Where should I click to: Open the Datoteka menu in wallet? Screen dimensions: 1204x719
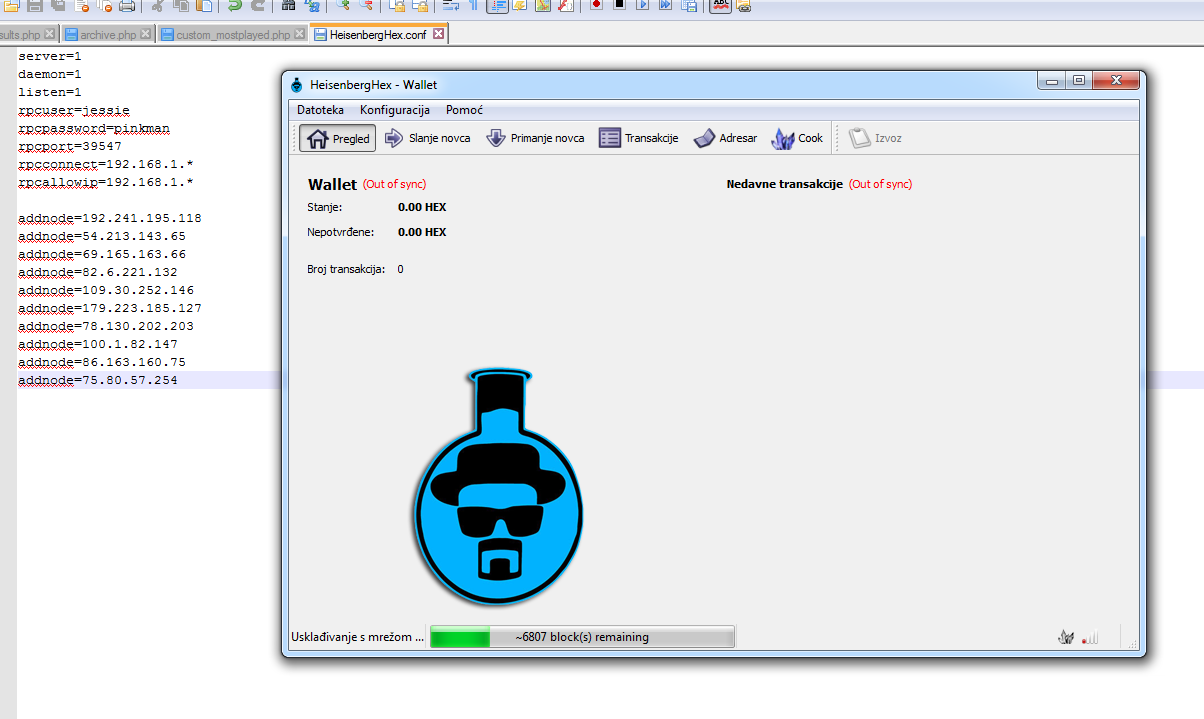pos(320,110)
